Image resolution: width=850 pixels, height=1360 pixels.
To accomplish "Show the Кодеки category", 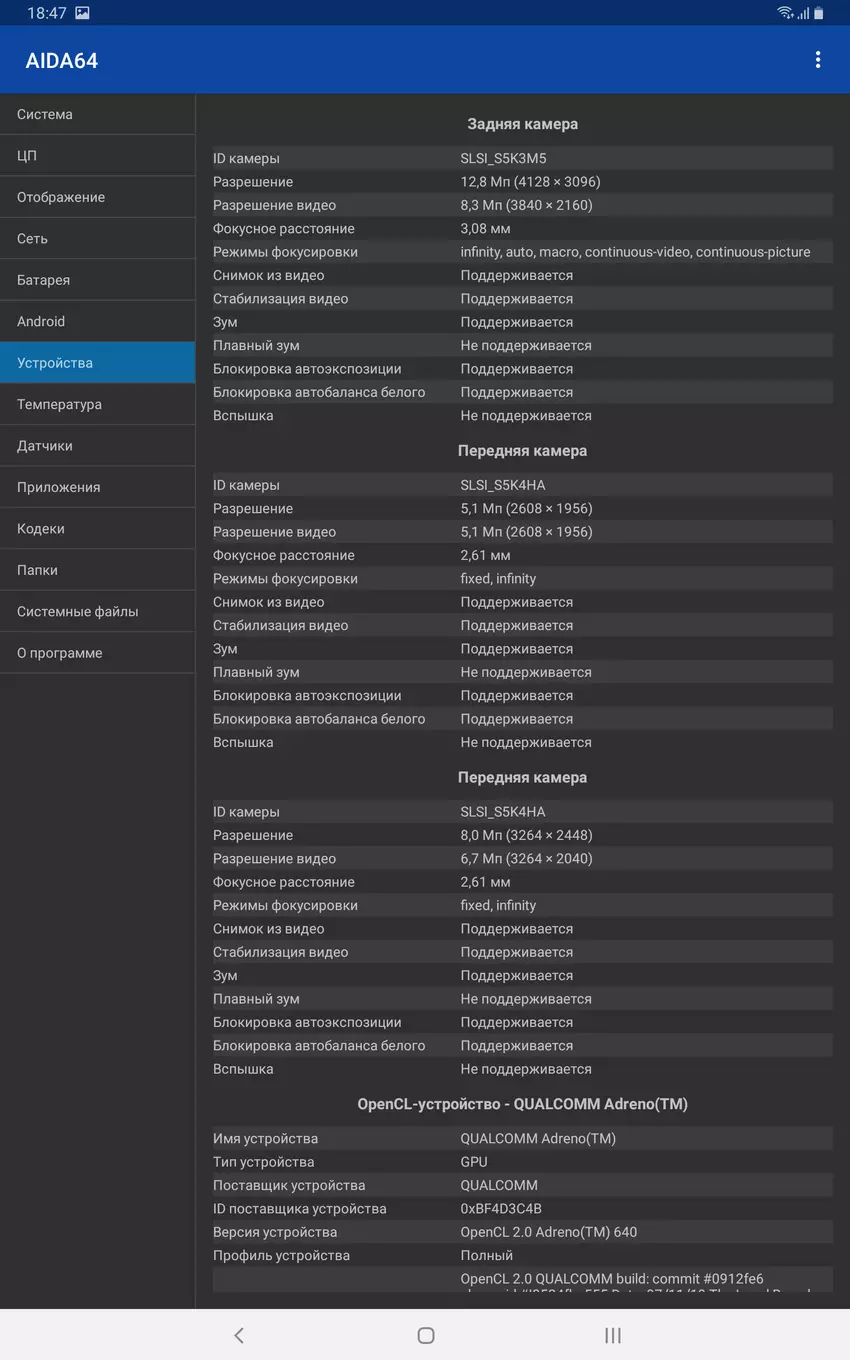I will click(97, 529).
